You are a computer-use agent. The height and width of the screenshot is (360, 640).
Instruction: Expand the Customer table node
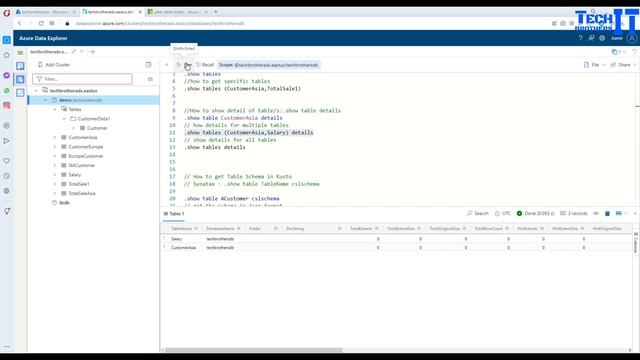coord(73,128)
